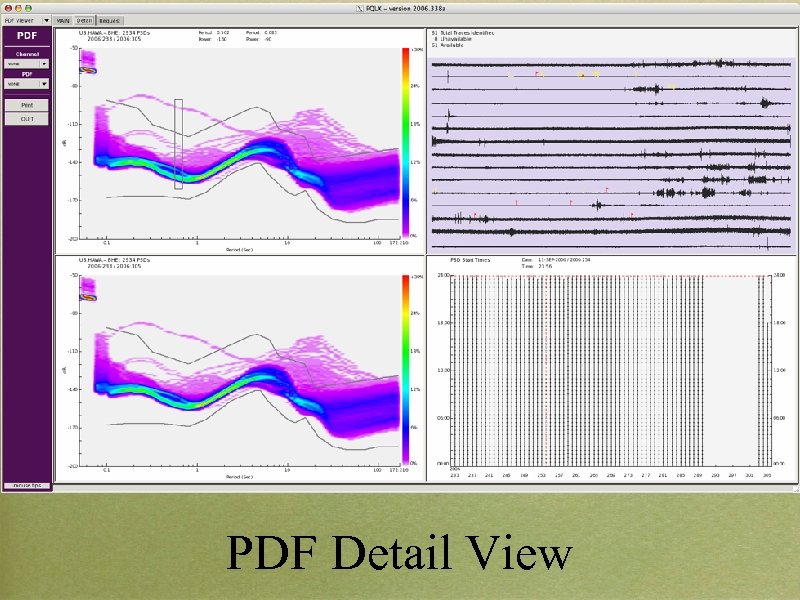Open the Request tab
This screenshot has width=800, height=600.
pos(110,19)
